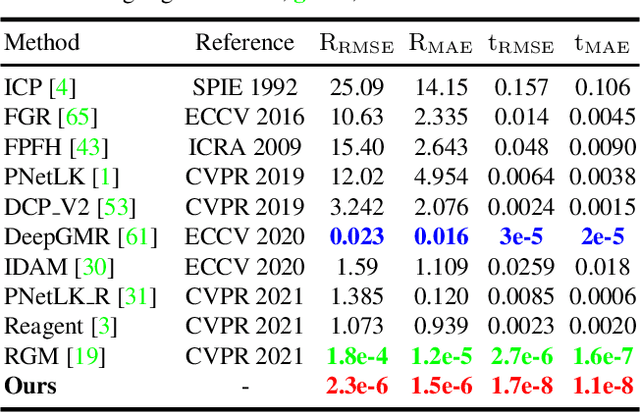Select the value 12.02 for PNetLK

click(x=357, y=177)
